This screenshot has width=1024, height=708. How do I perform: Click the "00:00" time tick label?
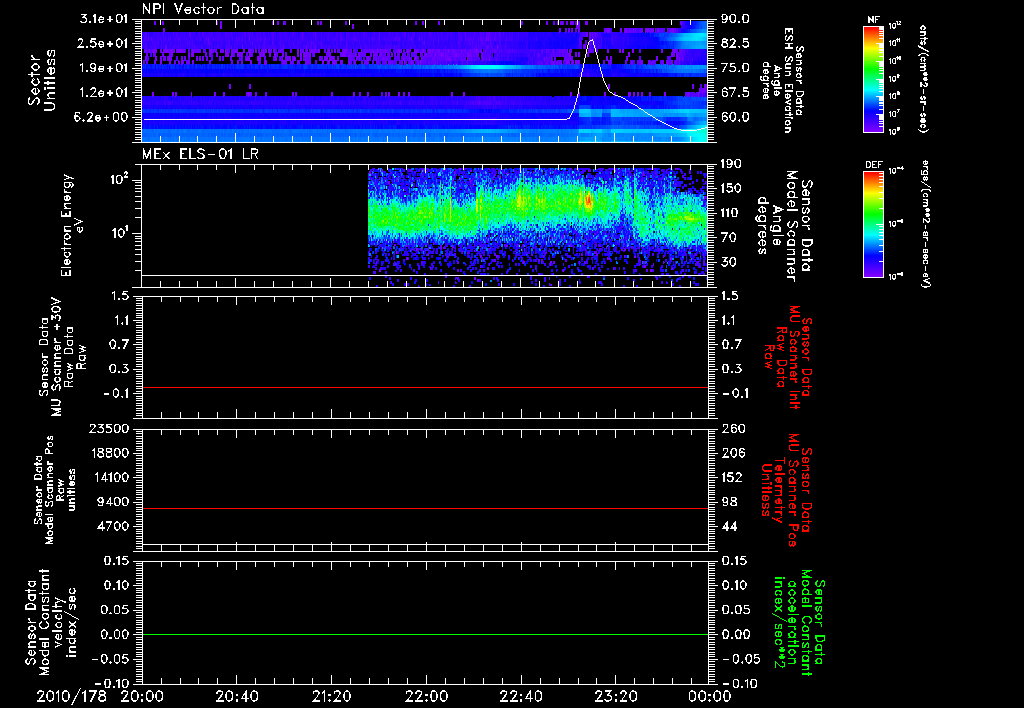click(710, 696)
